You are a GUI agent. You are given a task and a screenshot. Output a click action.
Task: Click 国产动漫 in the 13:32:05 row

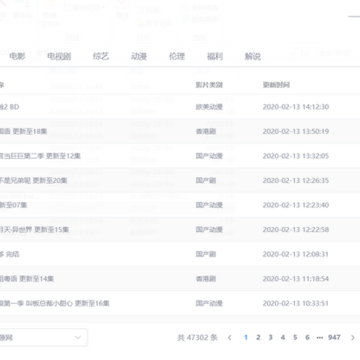[x=209, y=156]
